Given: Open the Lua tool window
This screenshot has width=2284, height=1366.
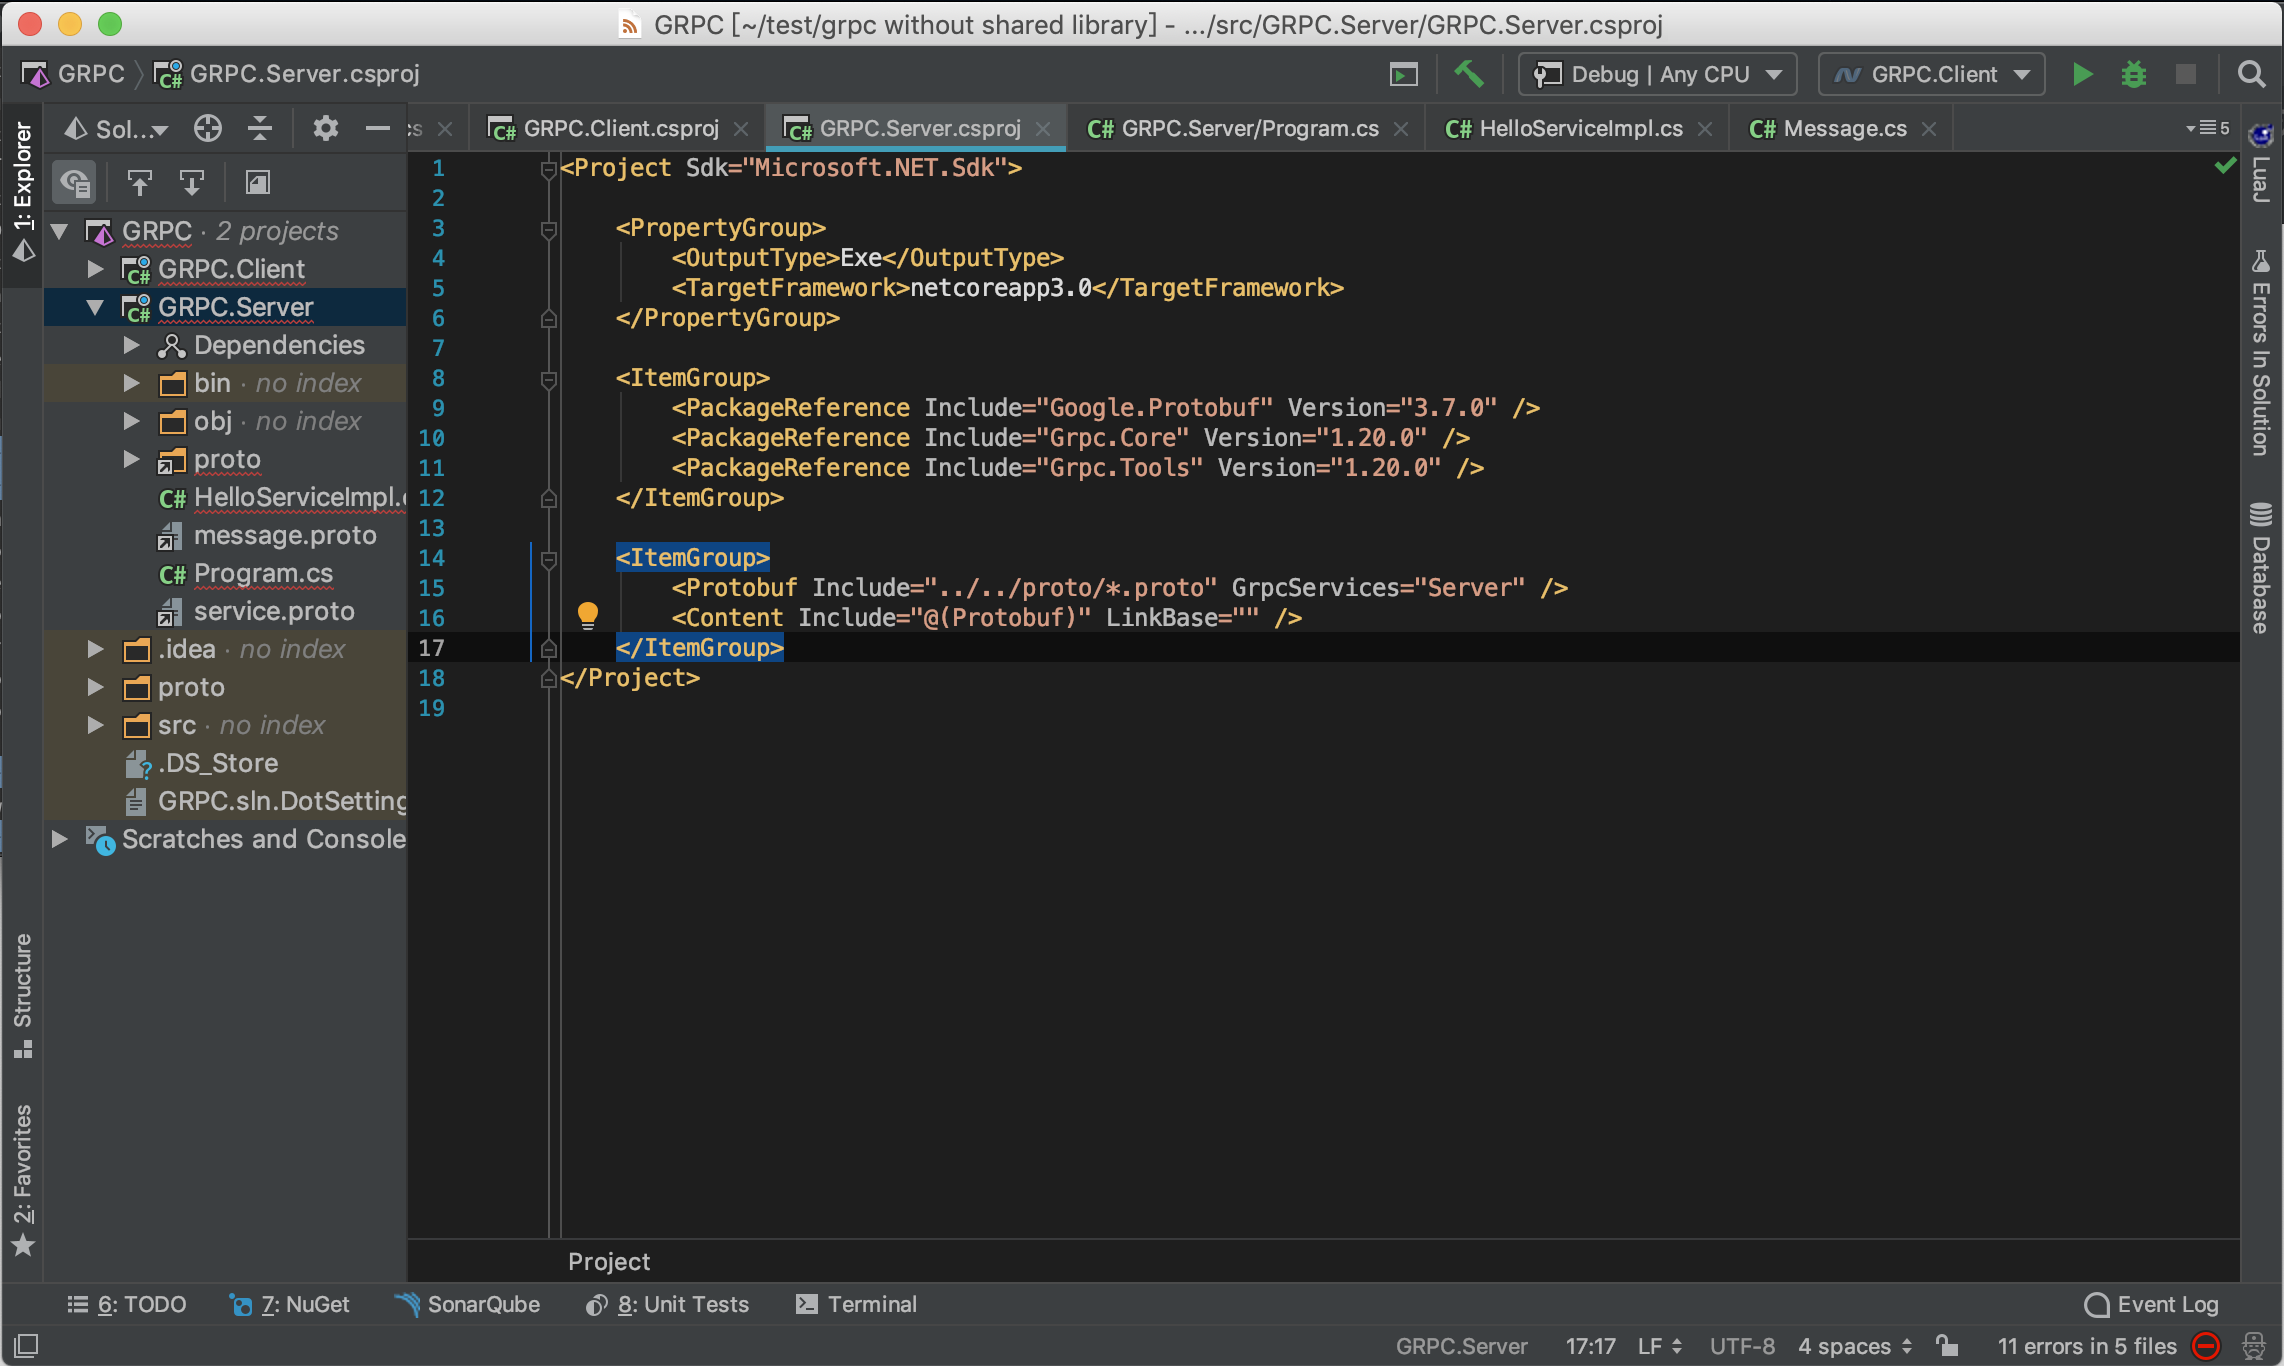Looking at the screenshot, I should 2261,162.
